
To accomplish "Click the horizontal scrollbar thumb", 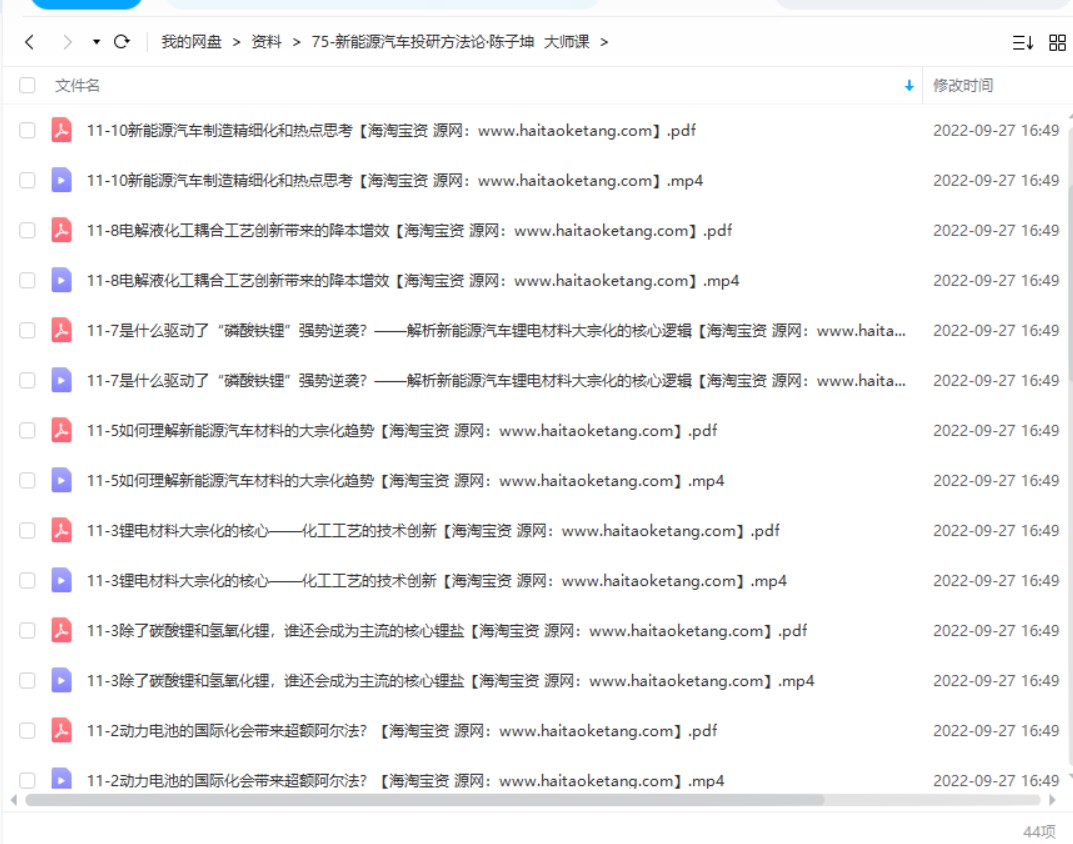I will pos(424,800).
